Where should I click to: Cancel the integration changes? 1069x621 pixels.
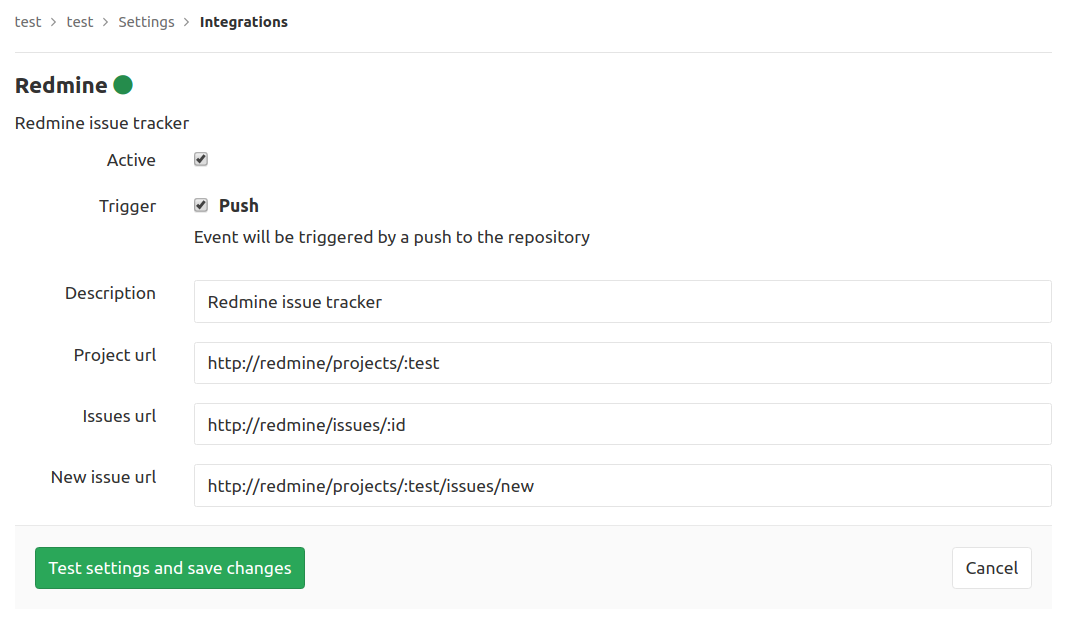pos(991,568)
